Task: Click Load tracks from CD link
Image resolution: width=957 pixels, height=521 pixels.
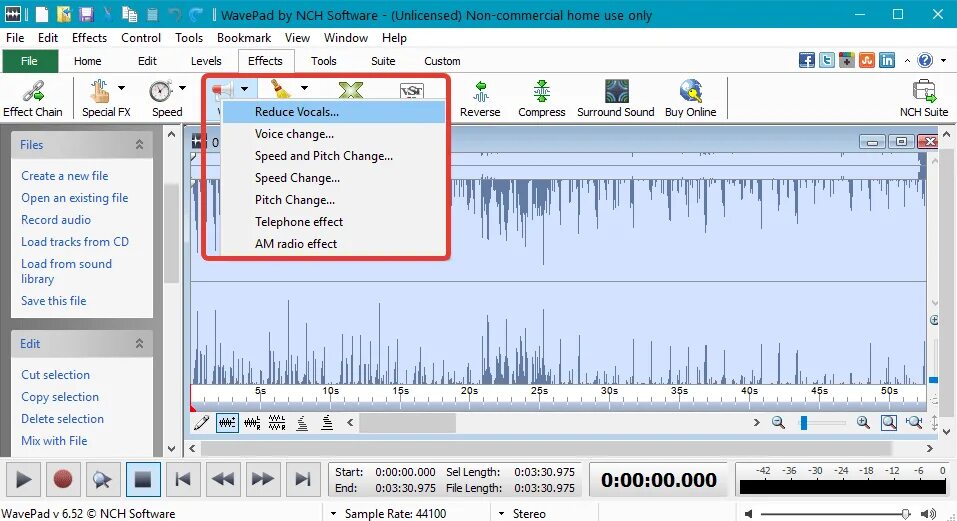Action: (75, 242)
